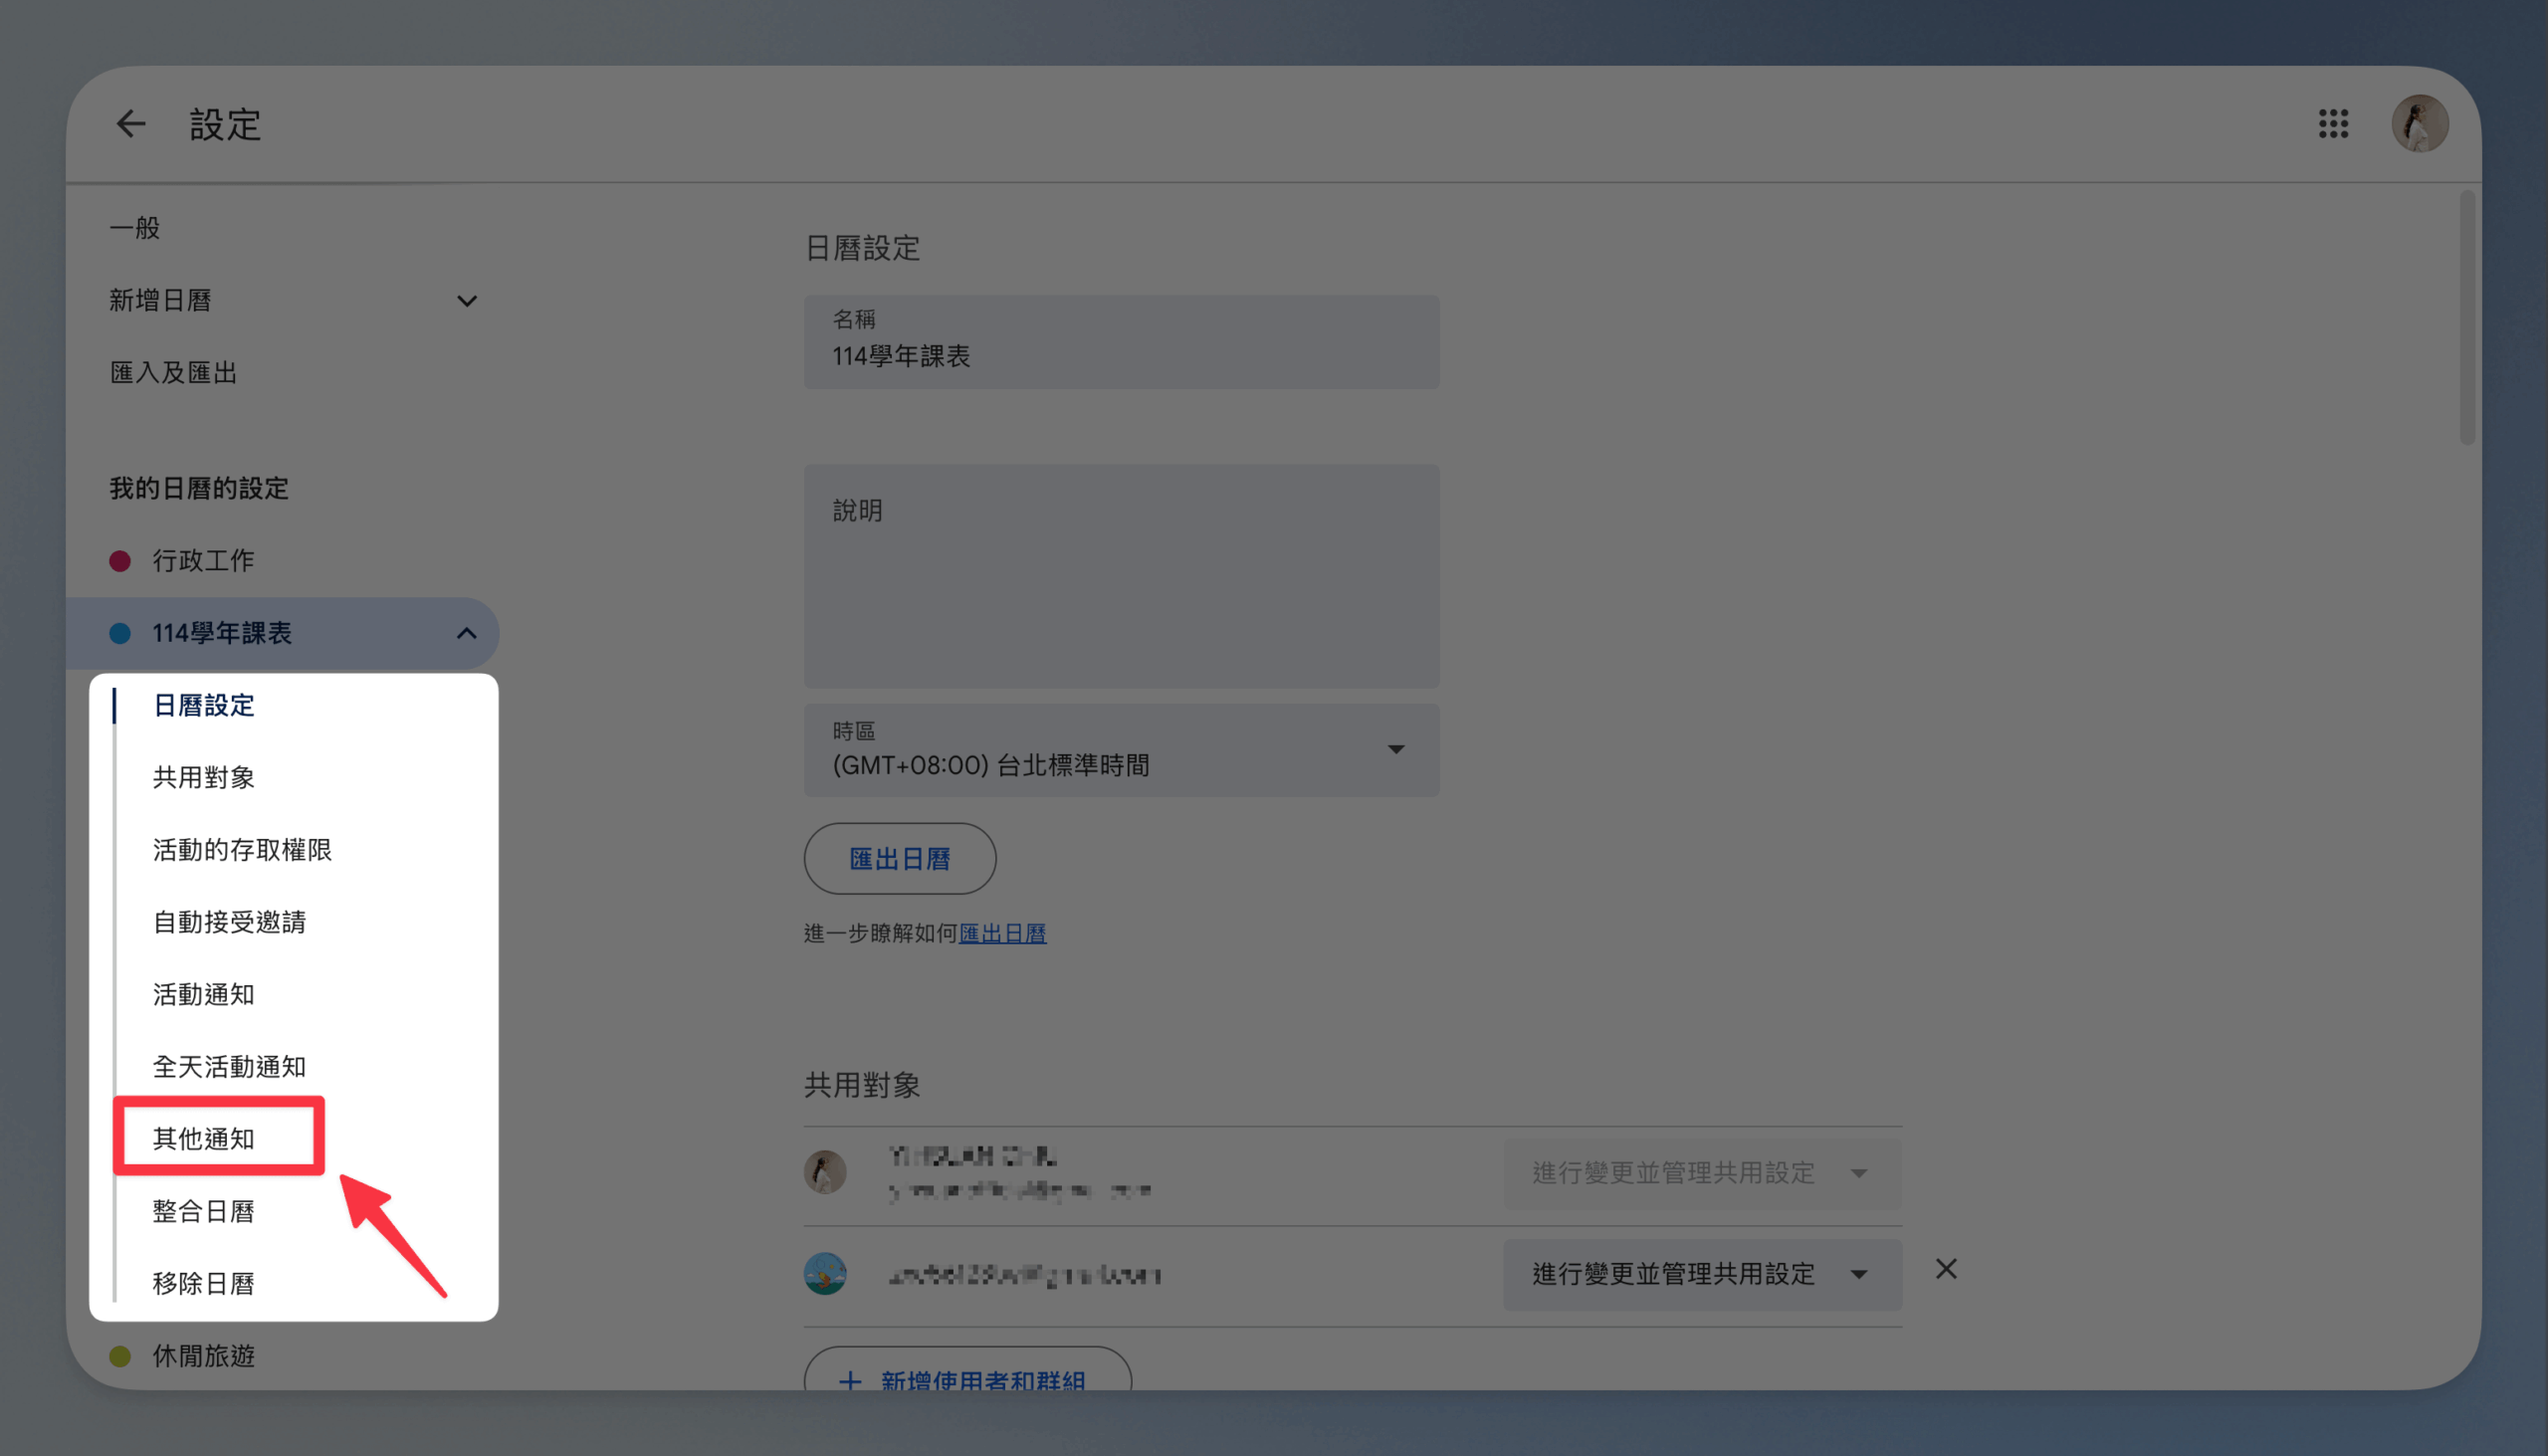
Task: Click the plus icon in 新增使用者和群組
Action: coord(850,1381)
